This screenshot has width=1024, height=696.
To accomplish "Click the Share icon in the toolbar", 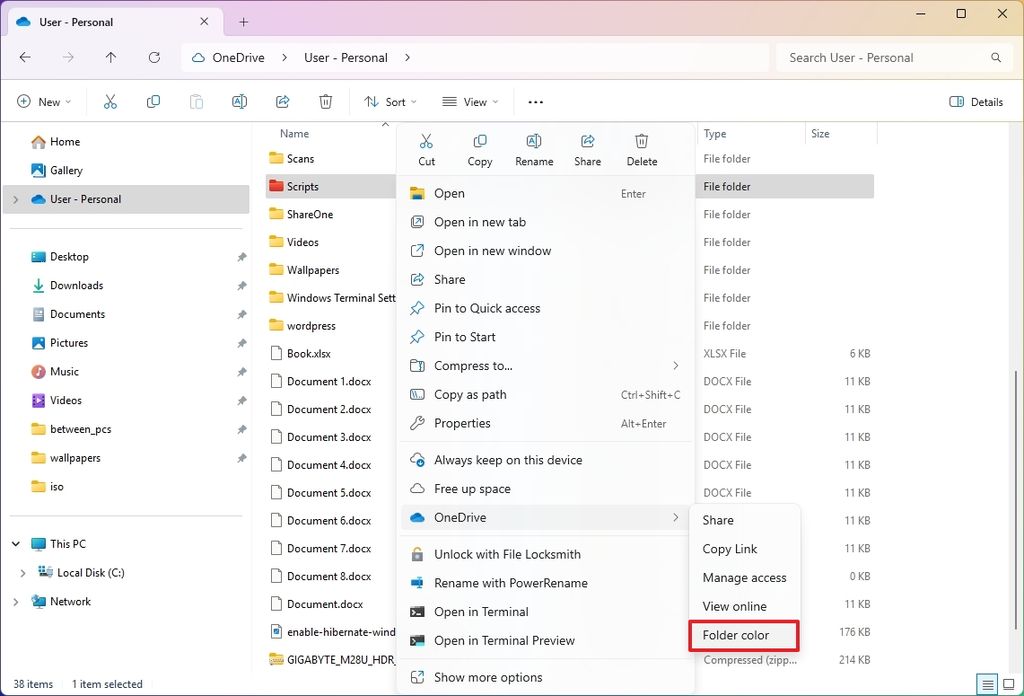I will 283,101.
